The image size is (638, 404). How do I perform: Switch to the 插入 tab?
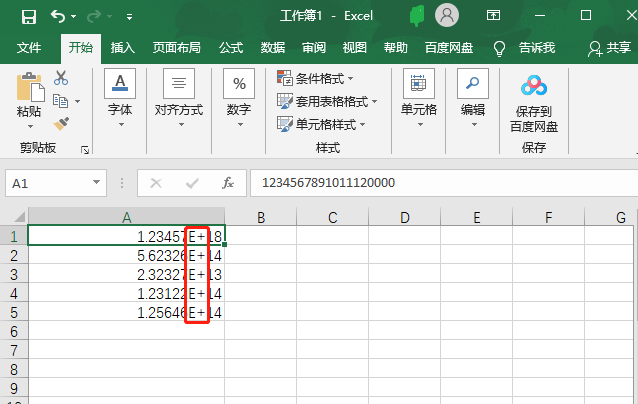click(123, 47)
